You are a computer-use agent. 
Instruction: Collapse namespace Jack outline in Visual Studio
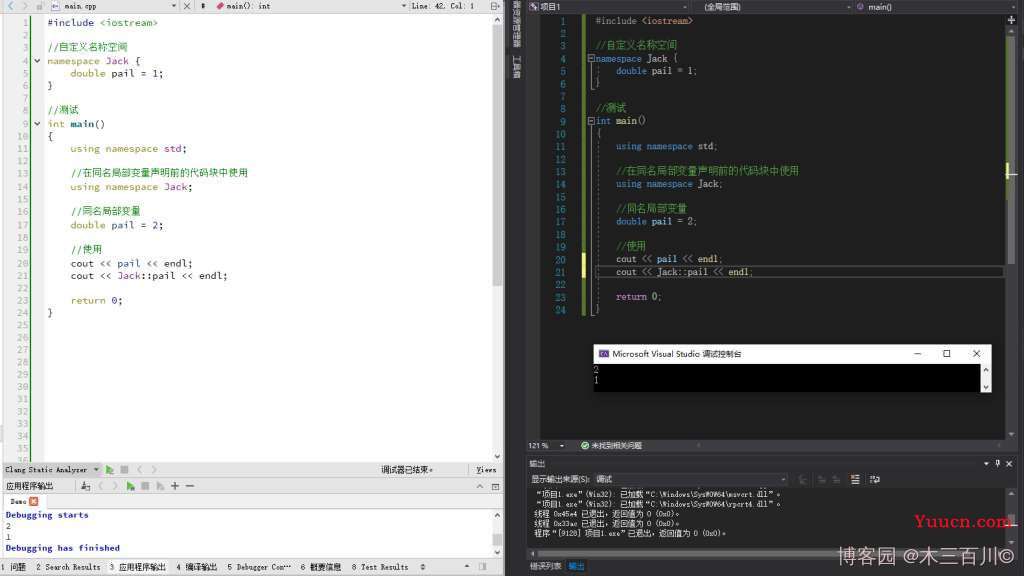[590, 58]
